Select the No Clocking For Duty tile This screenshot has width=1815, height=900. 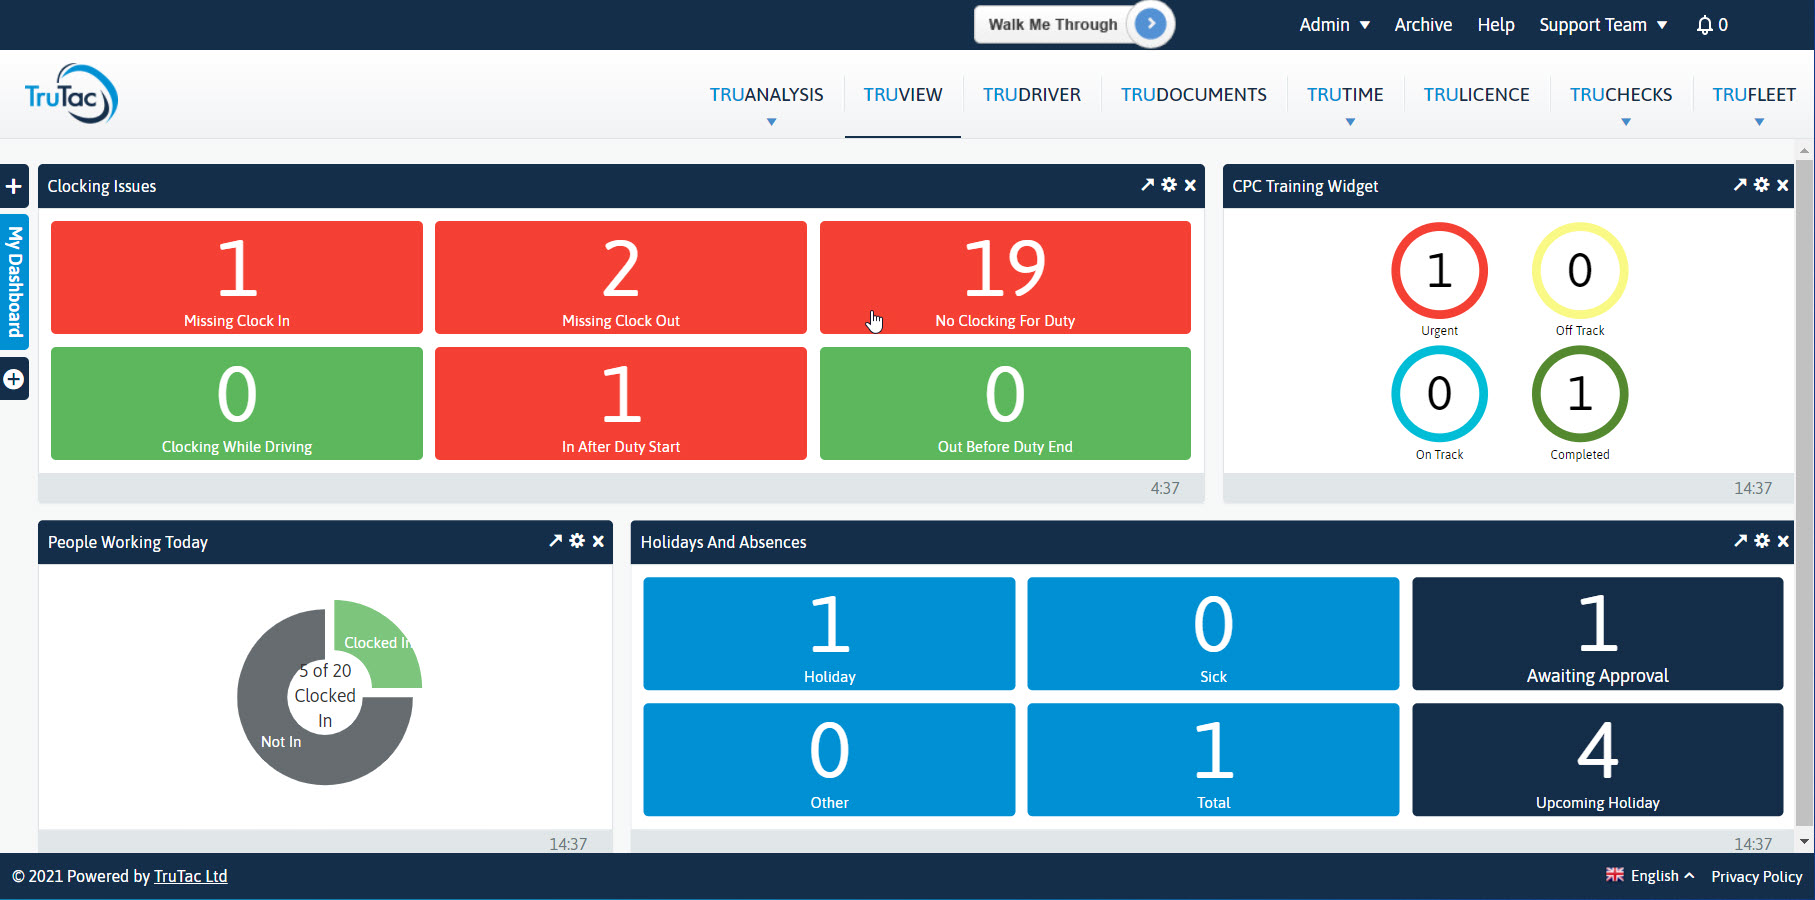1005,277
